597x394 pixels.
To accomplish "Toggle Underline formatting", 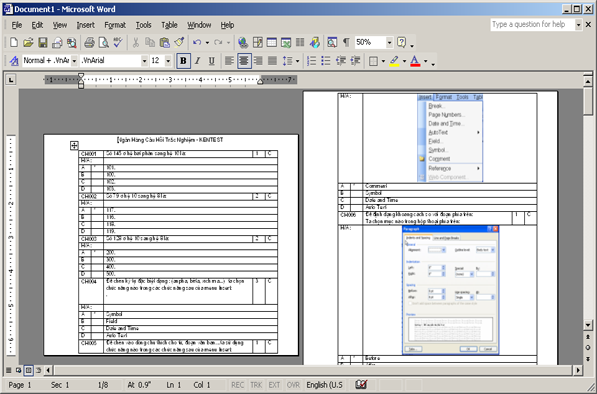I will (x=212, y=61).
